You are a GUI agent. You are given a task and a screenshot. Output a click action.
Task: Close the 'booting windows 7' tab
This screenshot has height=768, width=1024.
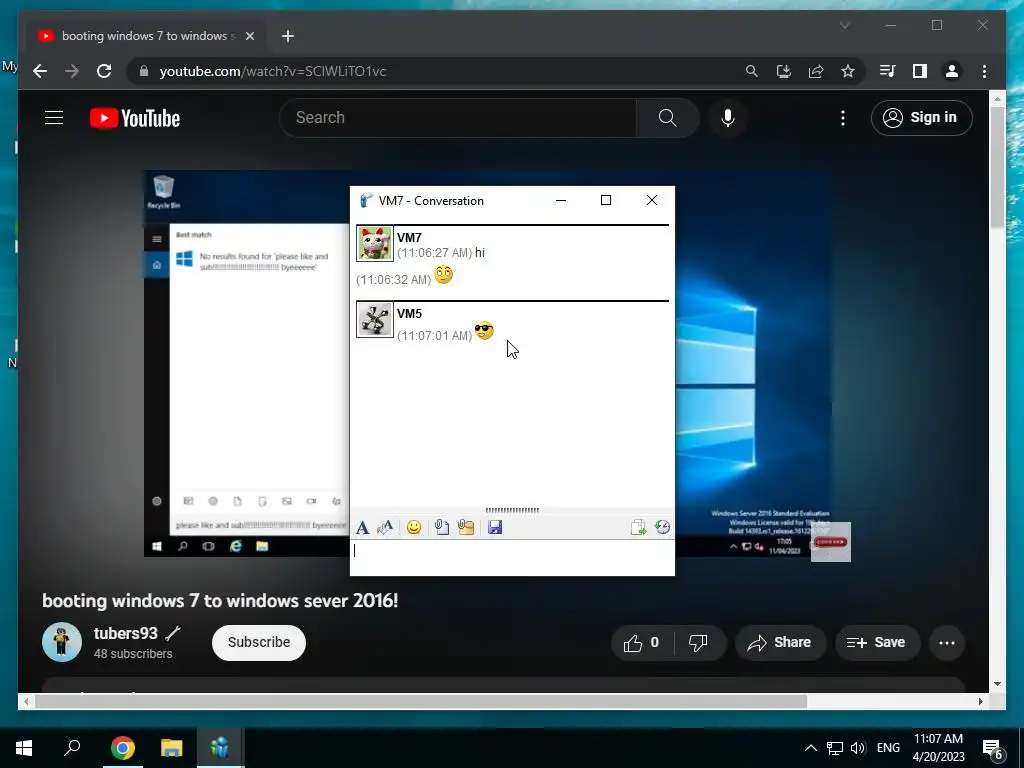pyautogui.click(x=249, y=36)
